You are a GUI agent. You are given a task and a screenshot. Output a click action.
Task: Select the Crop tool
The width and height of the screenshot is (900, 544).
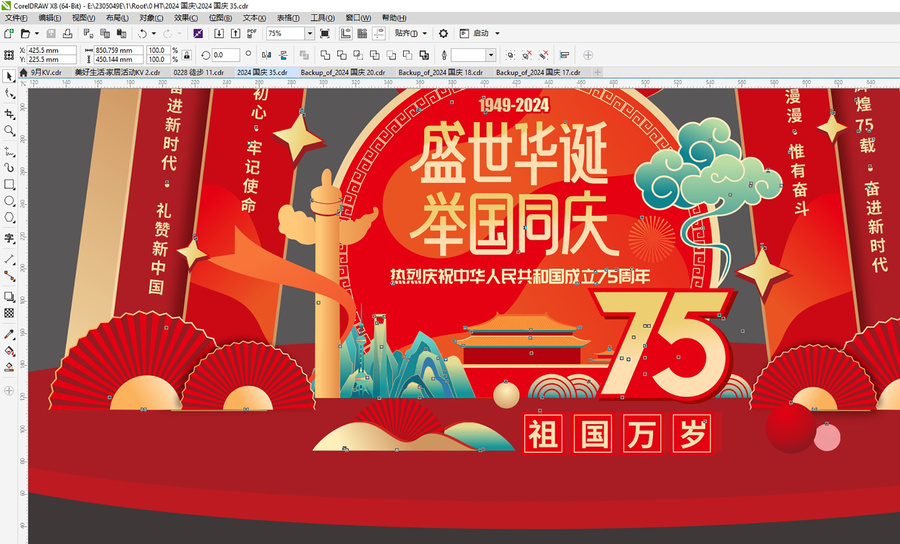point(9,113)
